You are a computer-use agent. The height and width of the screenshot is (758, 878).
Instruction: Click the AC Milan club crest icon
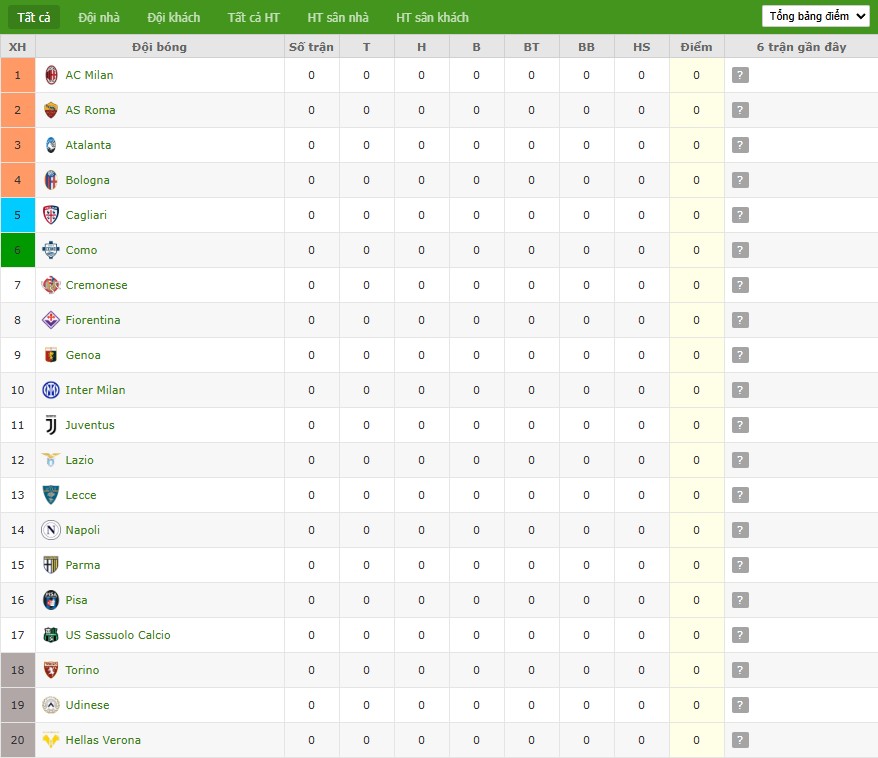coord(51,75)
